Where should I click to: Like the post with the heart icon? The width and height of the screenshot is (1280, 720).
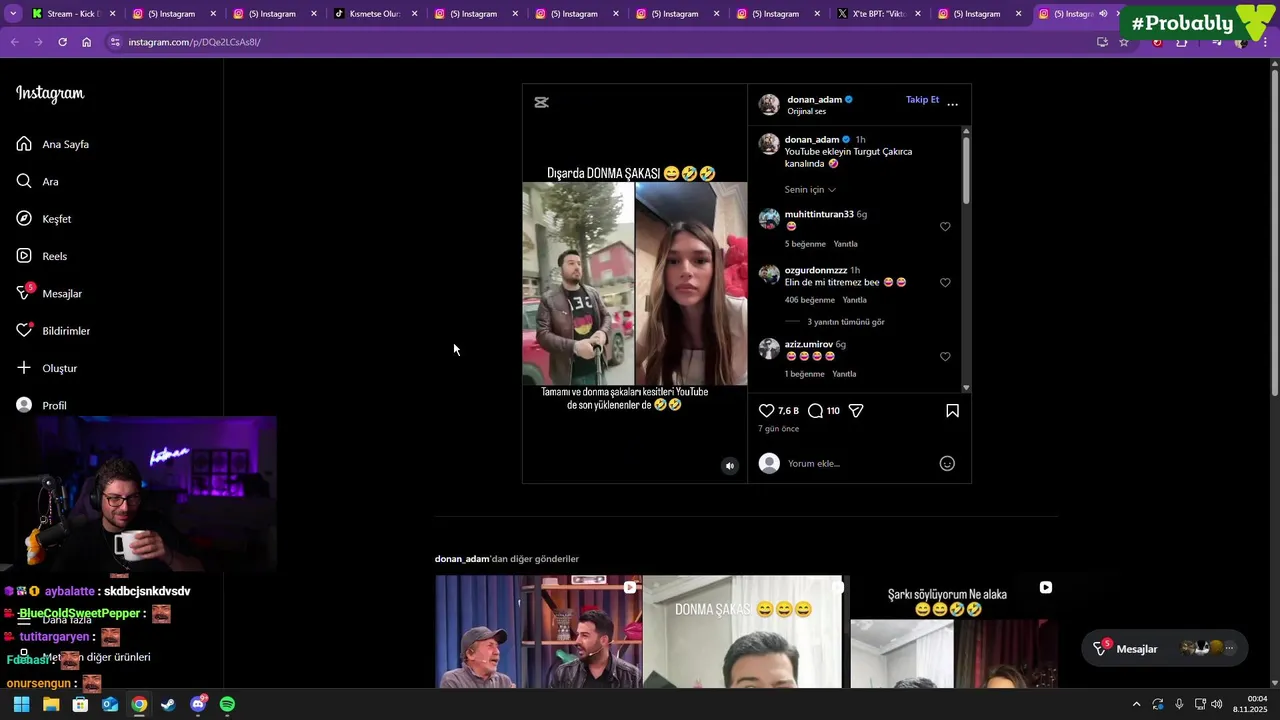(766, 411)
